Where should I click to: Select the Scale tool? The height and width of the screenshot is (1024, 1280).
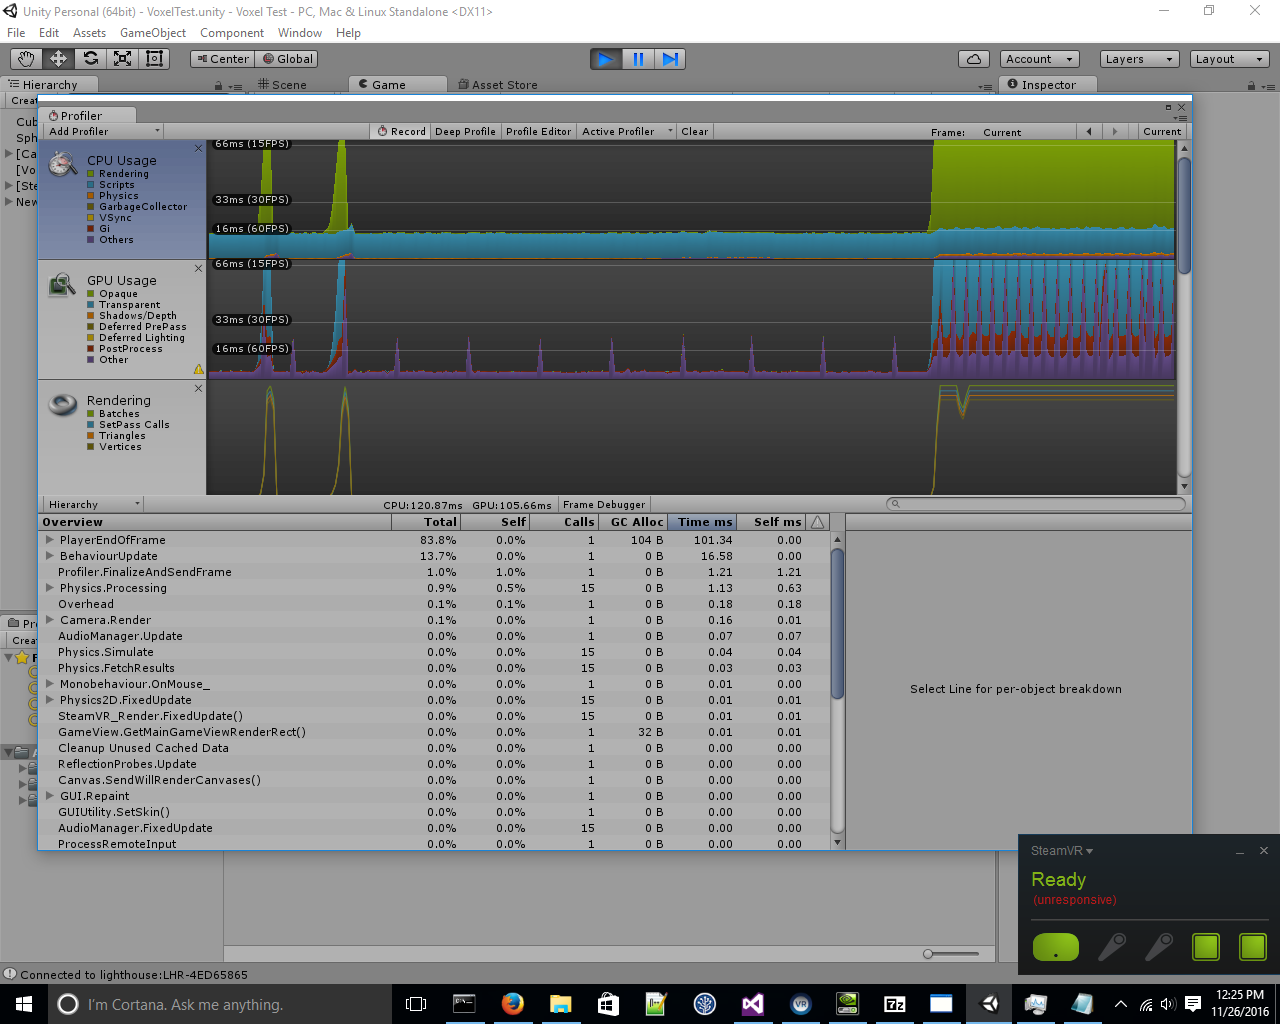pos(122,59)
